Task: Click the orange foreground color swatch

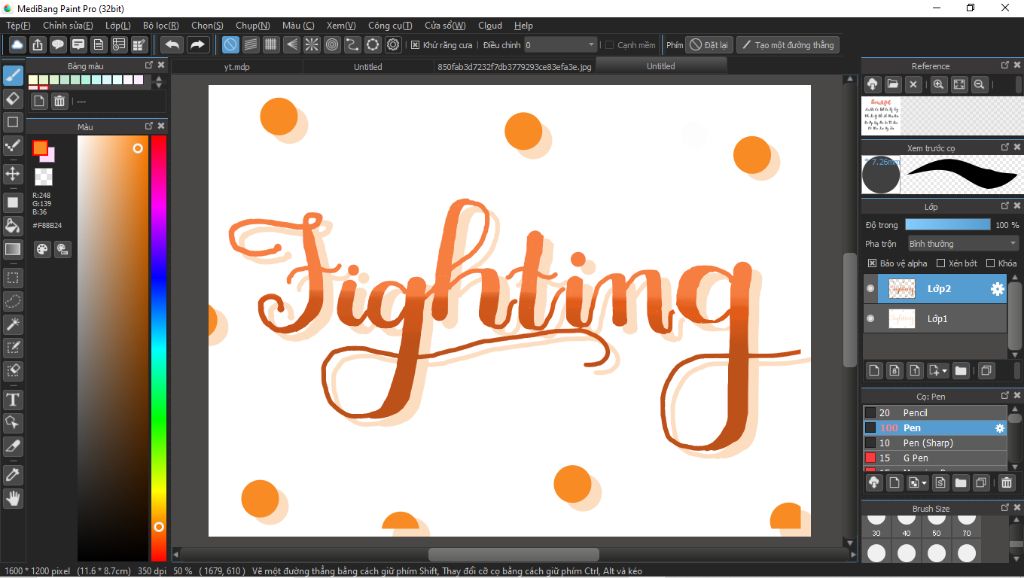Action: (40, 148)
